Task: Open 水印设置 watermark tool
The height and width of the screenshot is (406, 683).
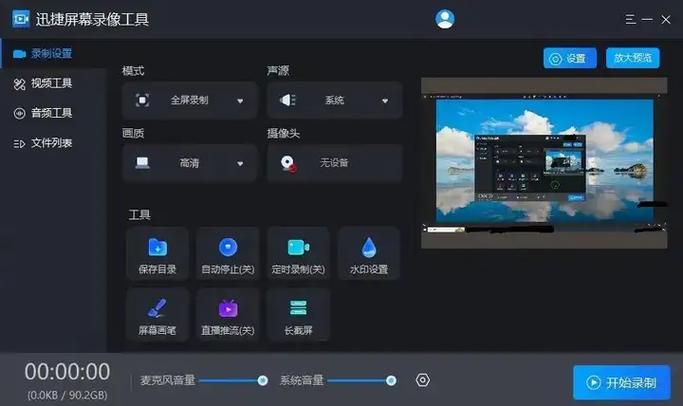Action: 369,254
